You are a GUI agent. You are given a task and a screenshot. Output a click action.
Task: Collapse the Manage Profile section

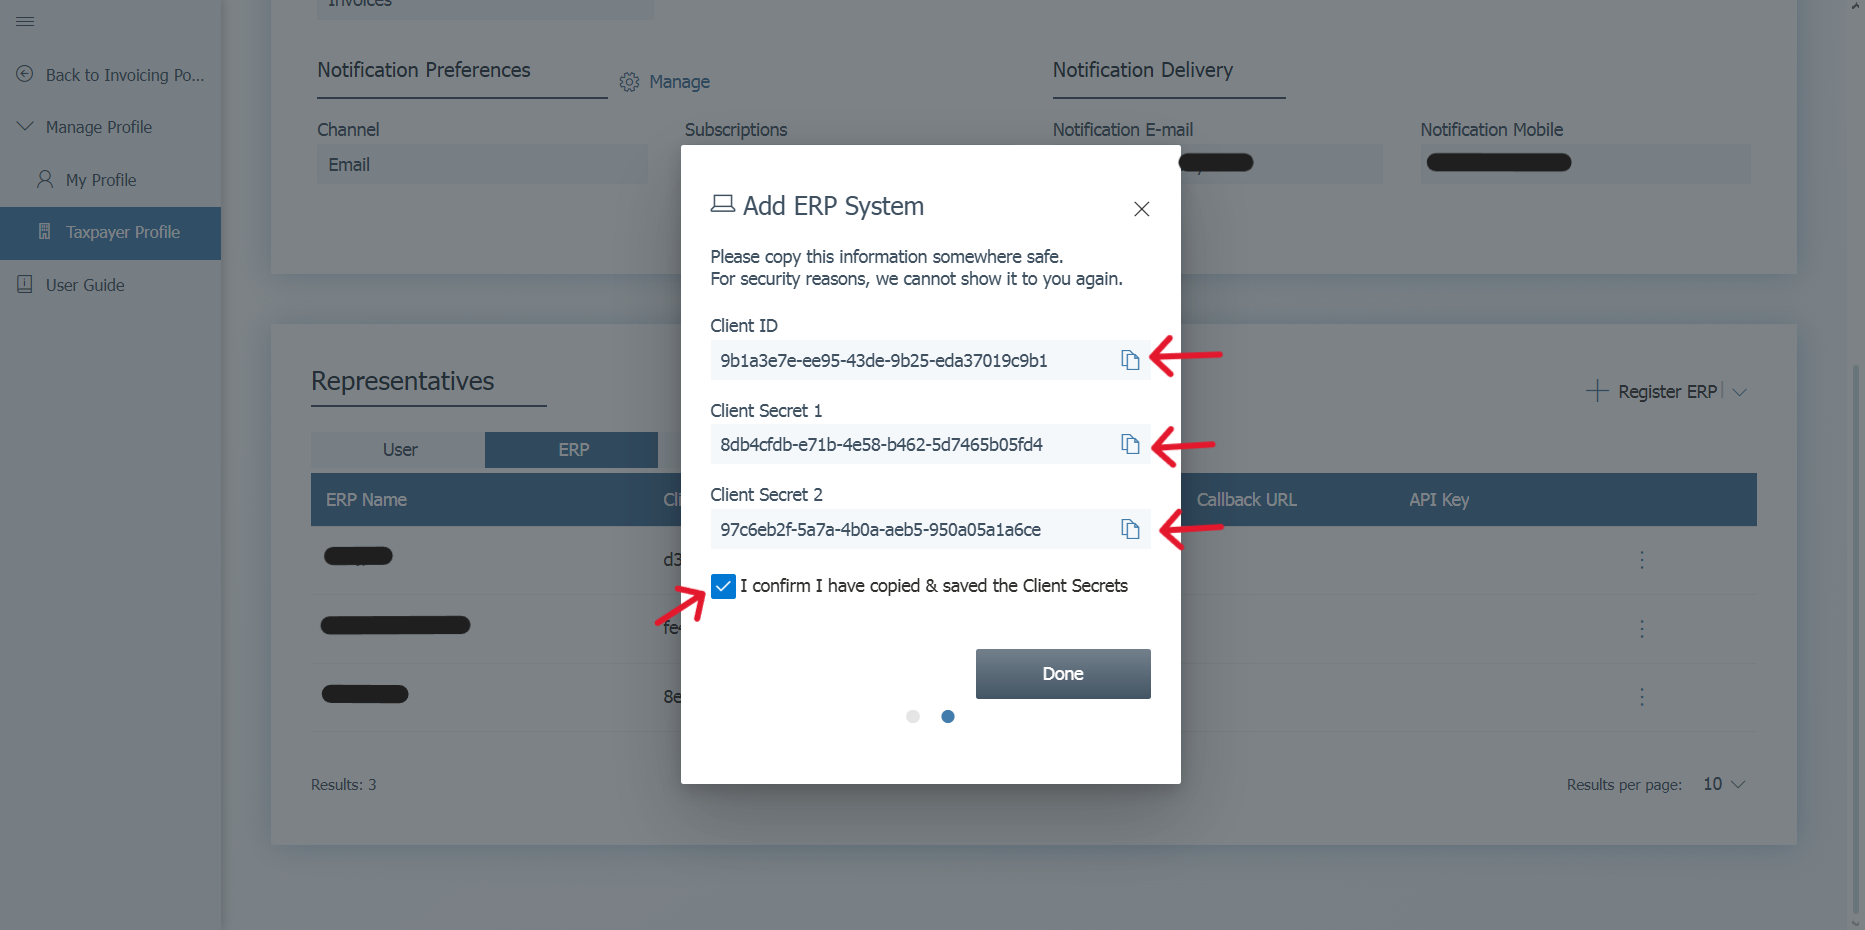tap(26, 127)
